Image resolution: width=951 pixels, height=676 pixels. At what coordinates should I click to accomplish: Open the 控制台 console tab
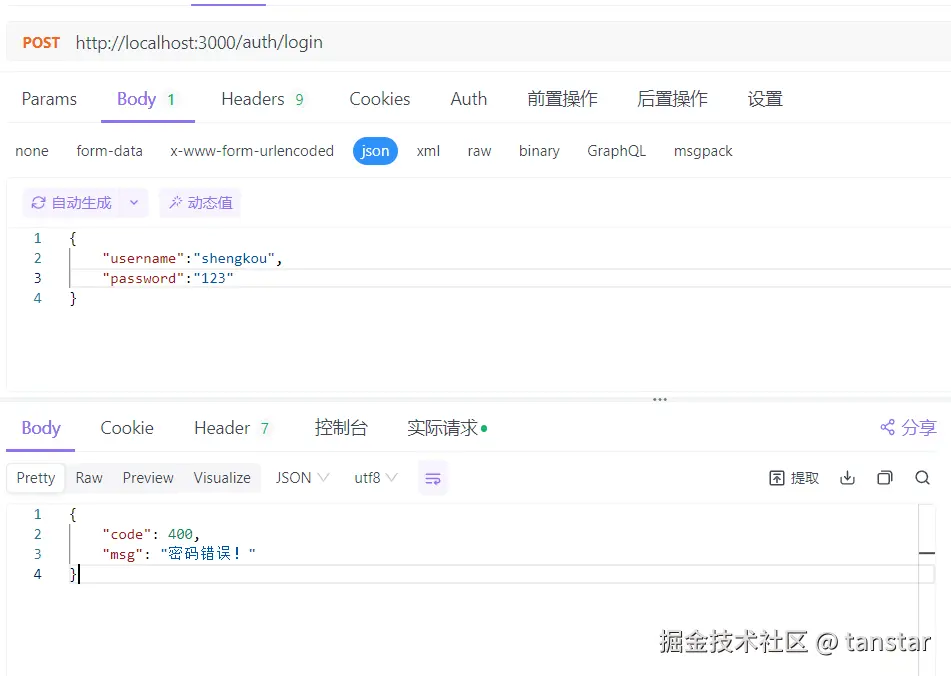(x=341, y=428)
